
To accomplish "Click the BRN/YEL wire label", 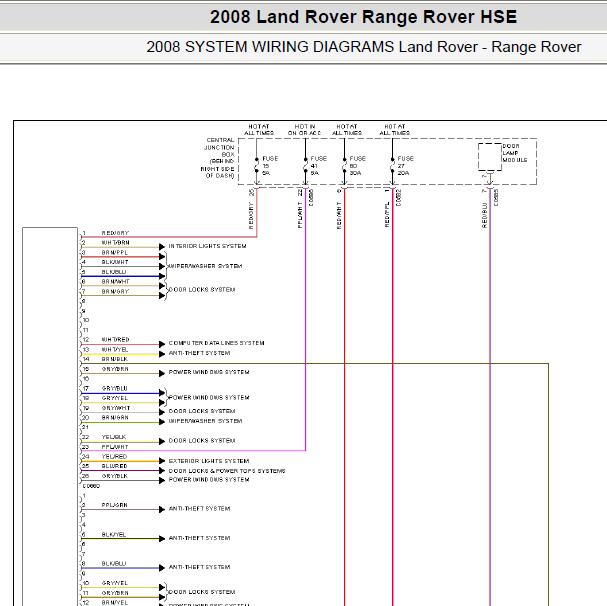I will (x=115, y=603).
